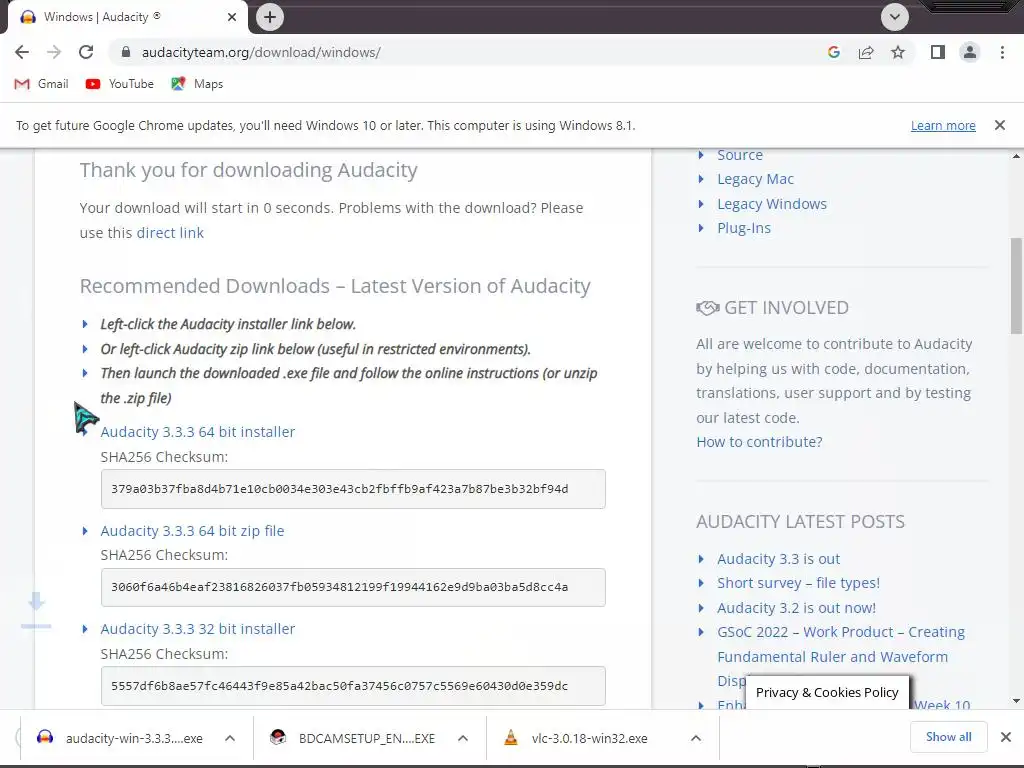Expand options for vlc download
This screenshot has width=1024, height=768.
pyautogui.click(x=696, y=739)
